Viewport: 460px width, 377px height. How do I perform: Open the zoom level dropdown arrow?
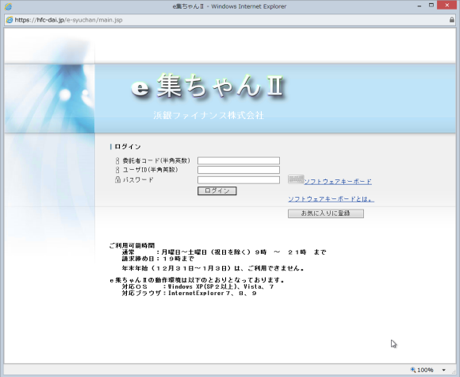pos(444,370)
